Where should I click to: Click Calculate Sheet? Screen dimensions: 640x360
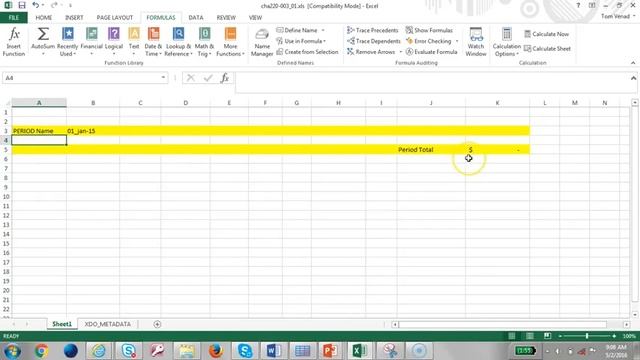[x=547, y=49]
